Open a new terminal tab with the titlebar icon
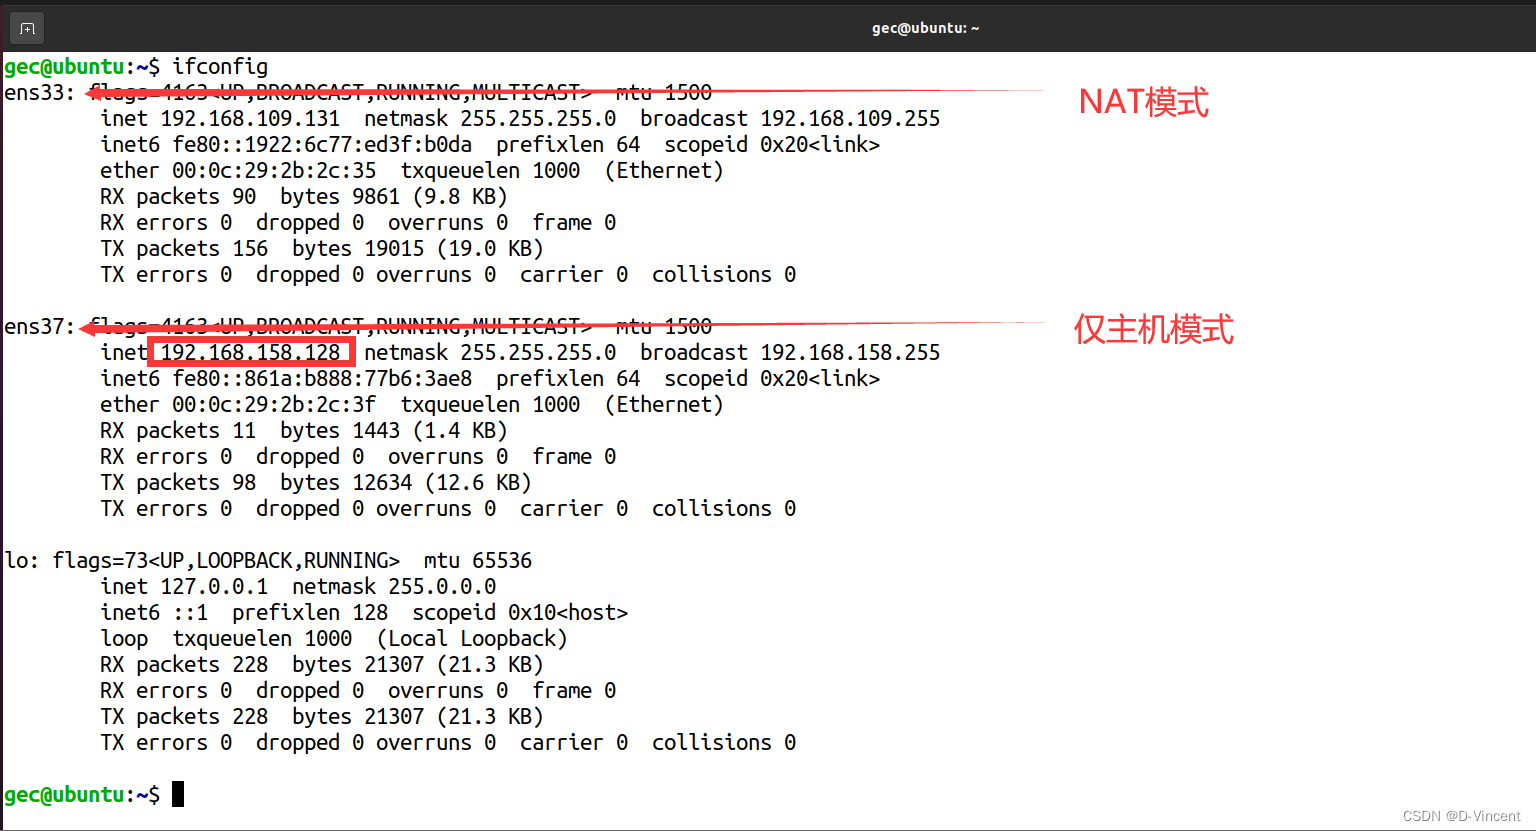The image size is (1536, 831). pyautogui.click(x=27, y=28)
